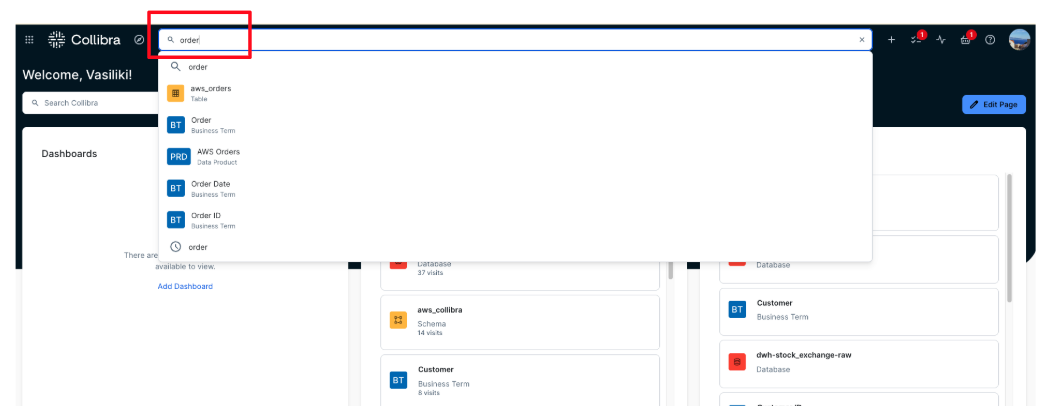Screen dimensions: 1038x406
Task: Open Order Date Business Term suggestion
Action: click(515, 189)
